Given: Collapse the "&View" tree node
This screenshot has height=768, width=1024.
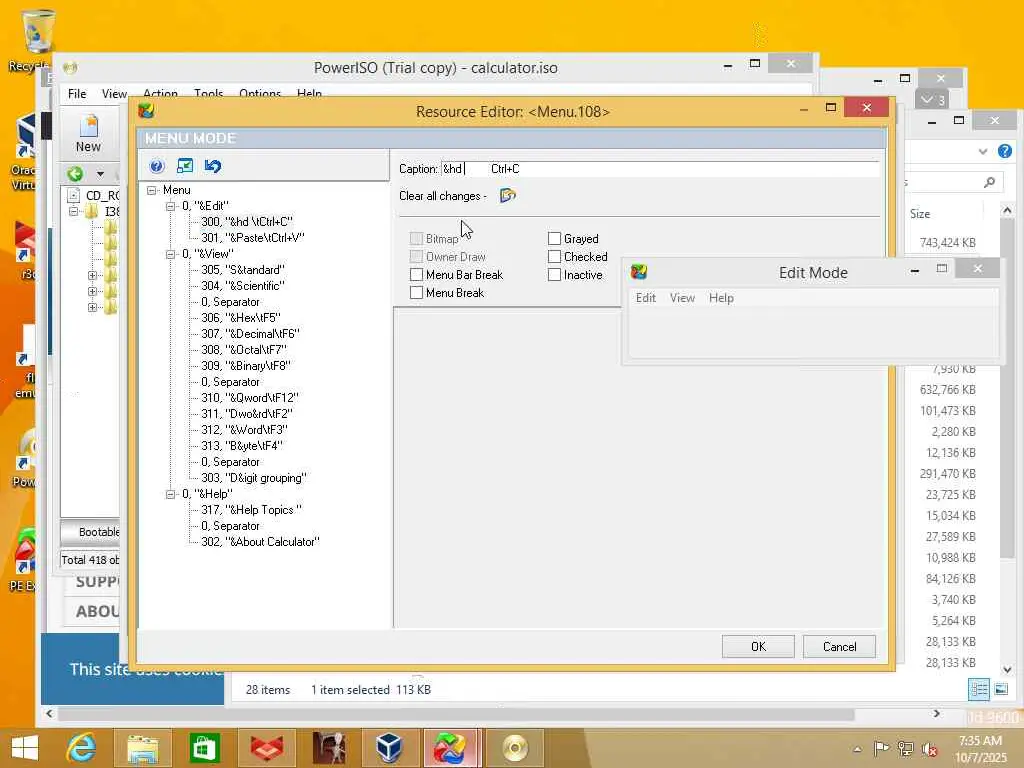Looking at the screenshot, I should point(170,254).
